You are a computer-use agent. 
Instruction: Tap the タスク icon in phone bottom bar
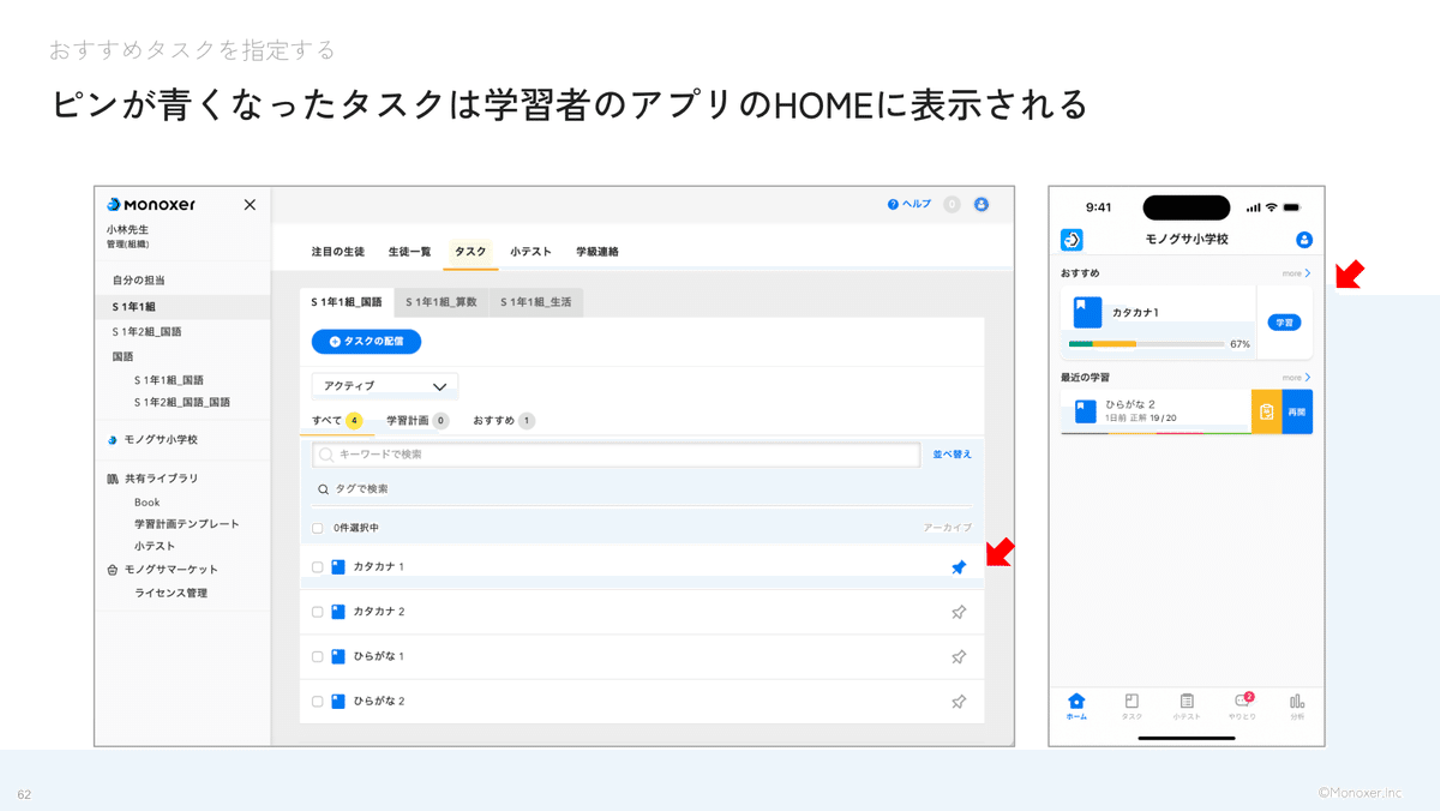click(x=1132, y=706)
